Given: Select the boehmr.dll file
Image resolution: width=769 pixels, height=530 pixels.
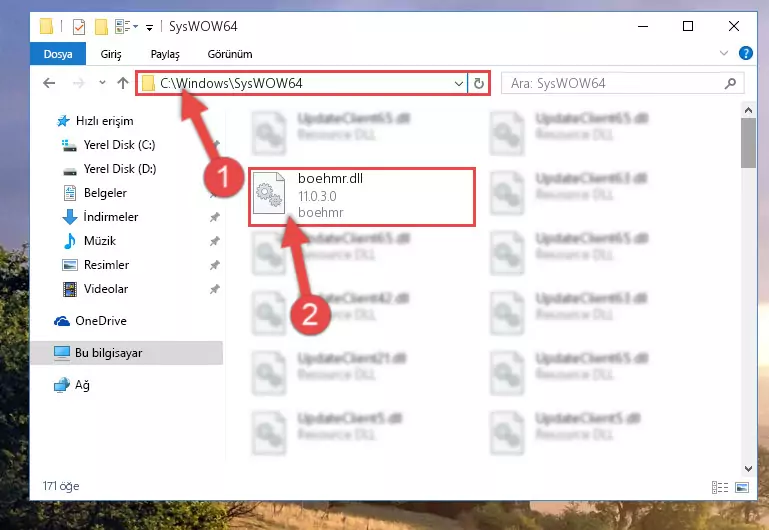Looking at the screenshot, I should click(x=362, y=197).
